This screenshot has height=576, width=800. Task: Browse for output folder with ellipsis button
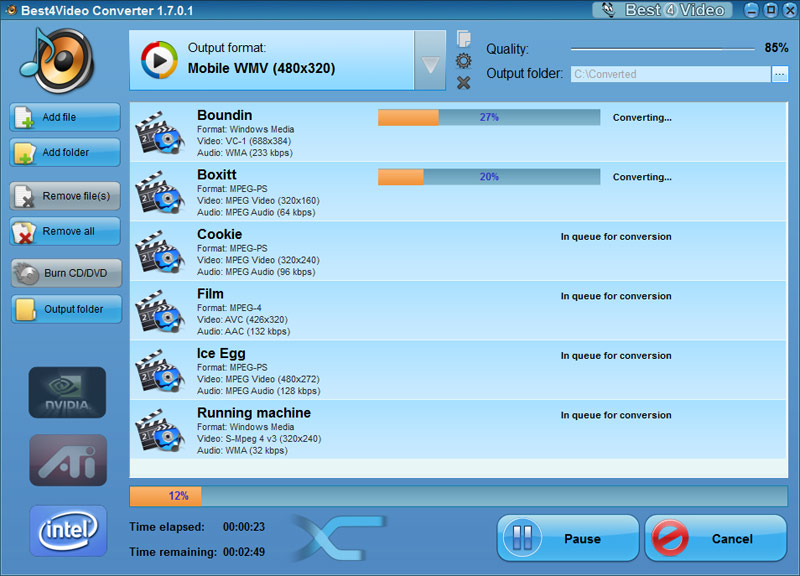(x=779, y=74)
